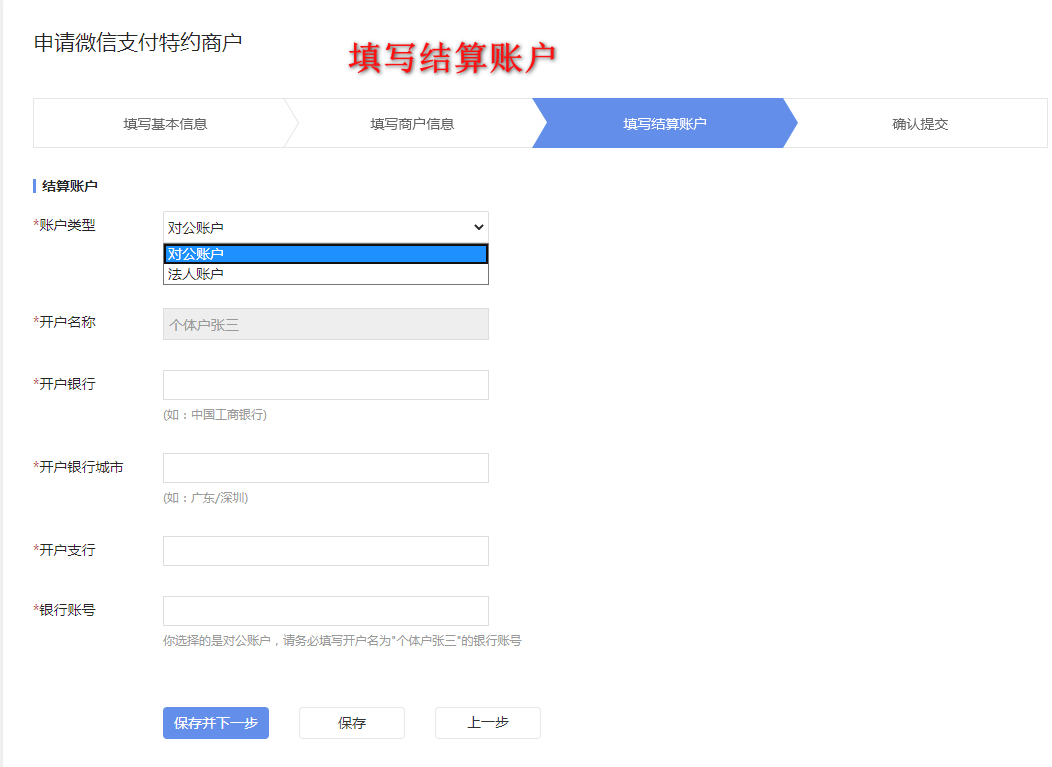Go to 填写商户信息 step
The image size is (1052, 767).
click(412, 123)
